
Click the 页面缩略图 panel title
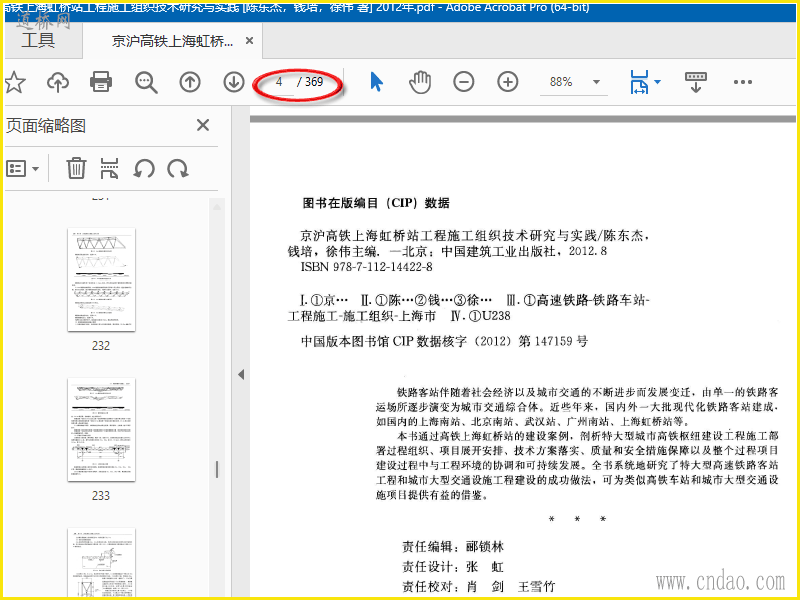click(x=45, y=126)
